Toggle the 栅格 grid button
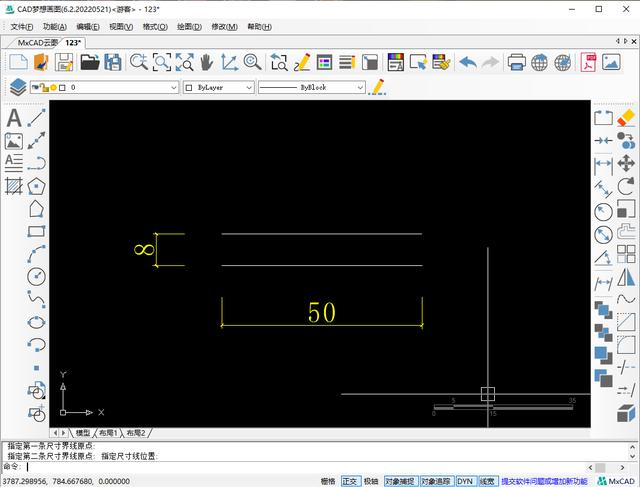 [328, 481]
